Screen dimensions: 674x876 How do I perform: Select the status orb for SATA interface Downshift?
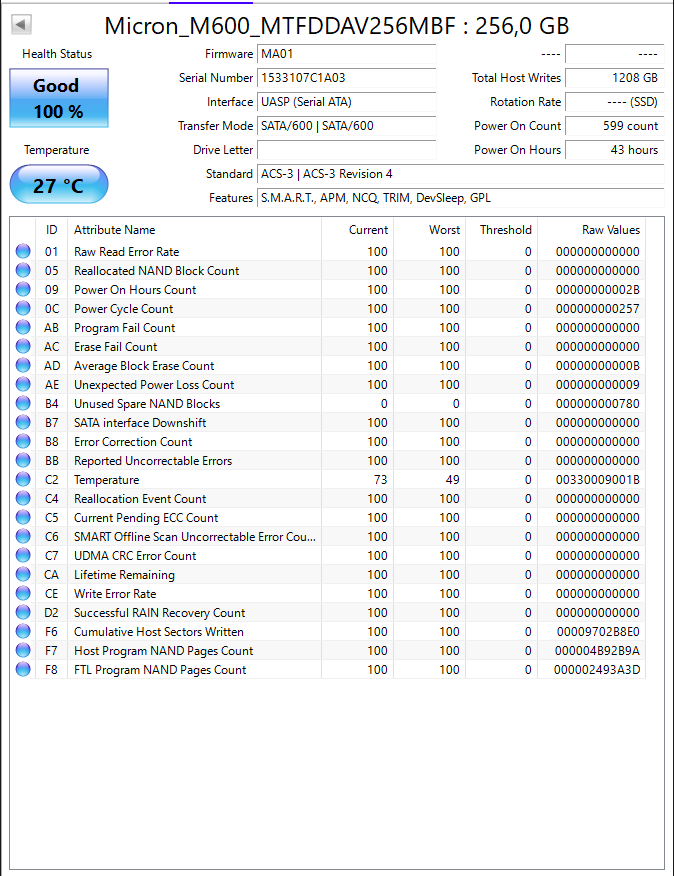coord(23,422)
